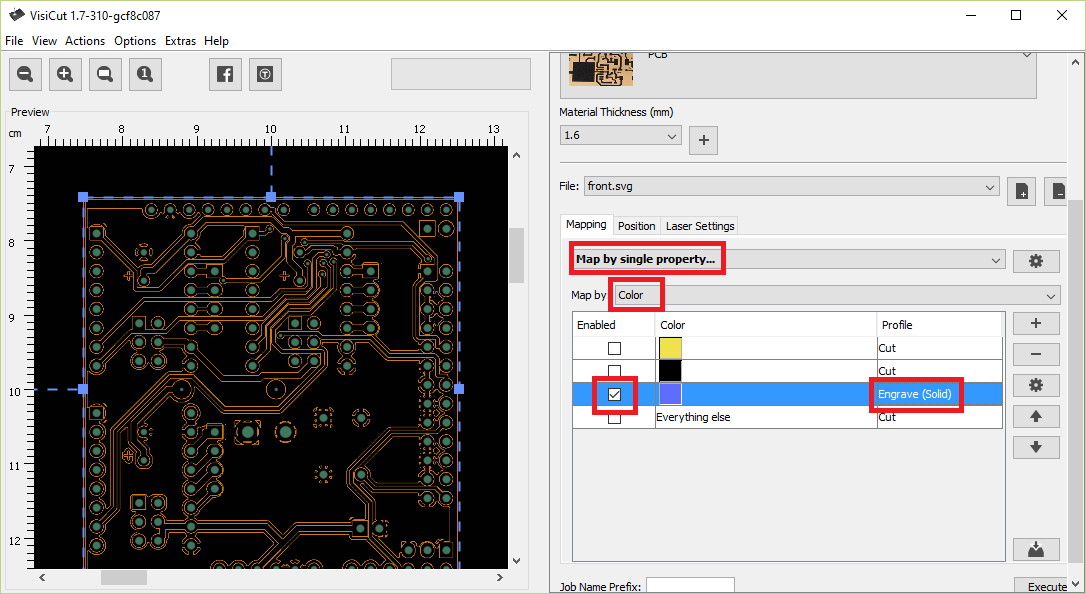This screenshot has height=594, width=1086.
Task: Select the blue color swatch
Action: pos(670,394)
